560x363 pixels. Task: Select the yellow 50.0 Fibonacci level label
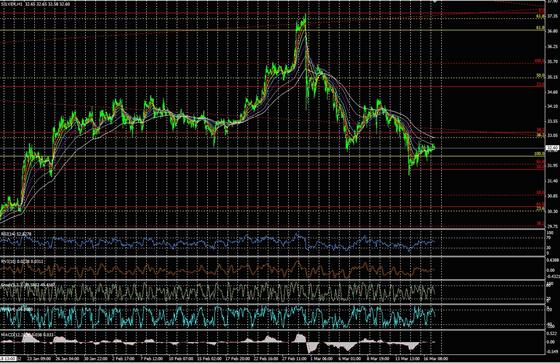click(x=540, y=75)
